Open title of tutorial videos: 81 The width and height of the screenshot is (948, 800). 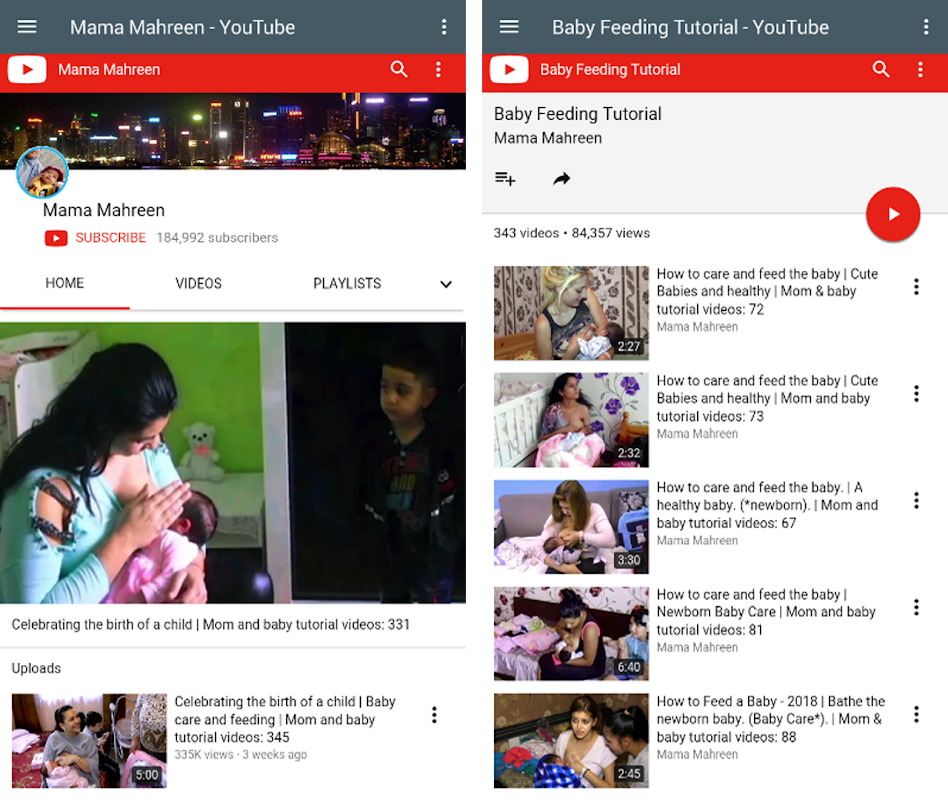[766, 612]
